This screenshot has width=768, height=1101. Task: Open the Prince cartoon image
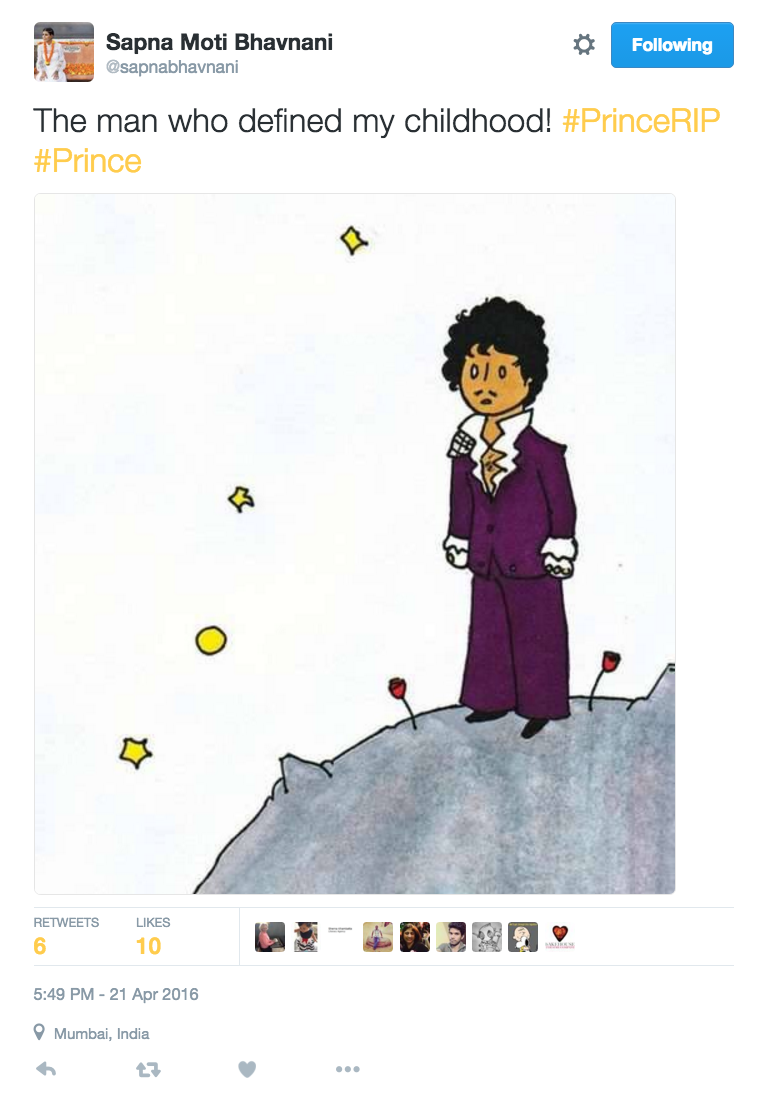(355, 543)
